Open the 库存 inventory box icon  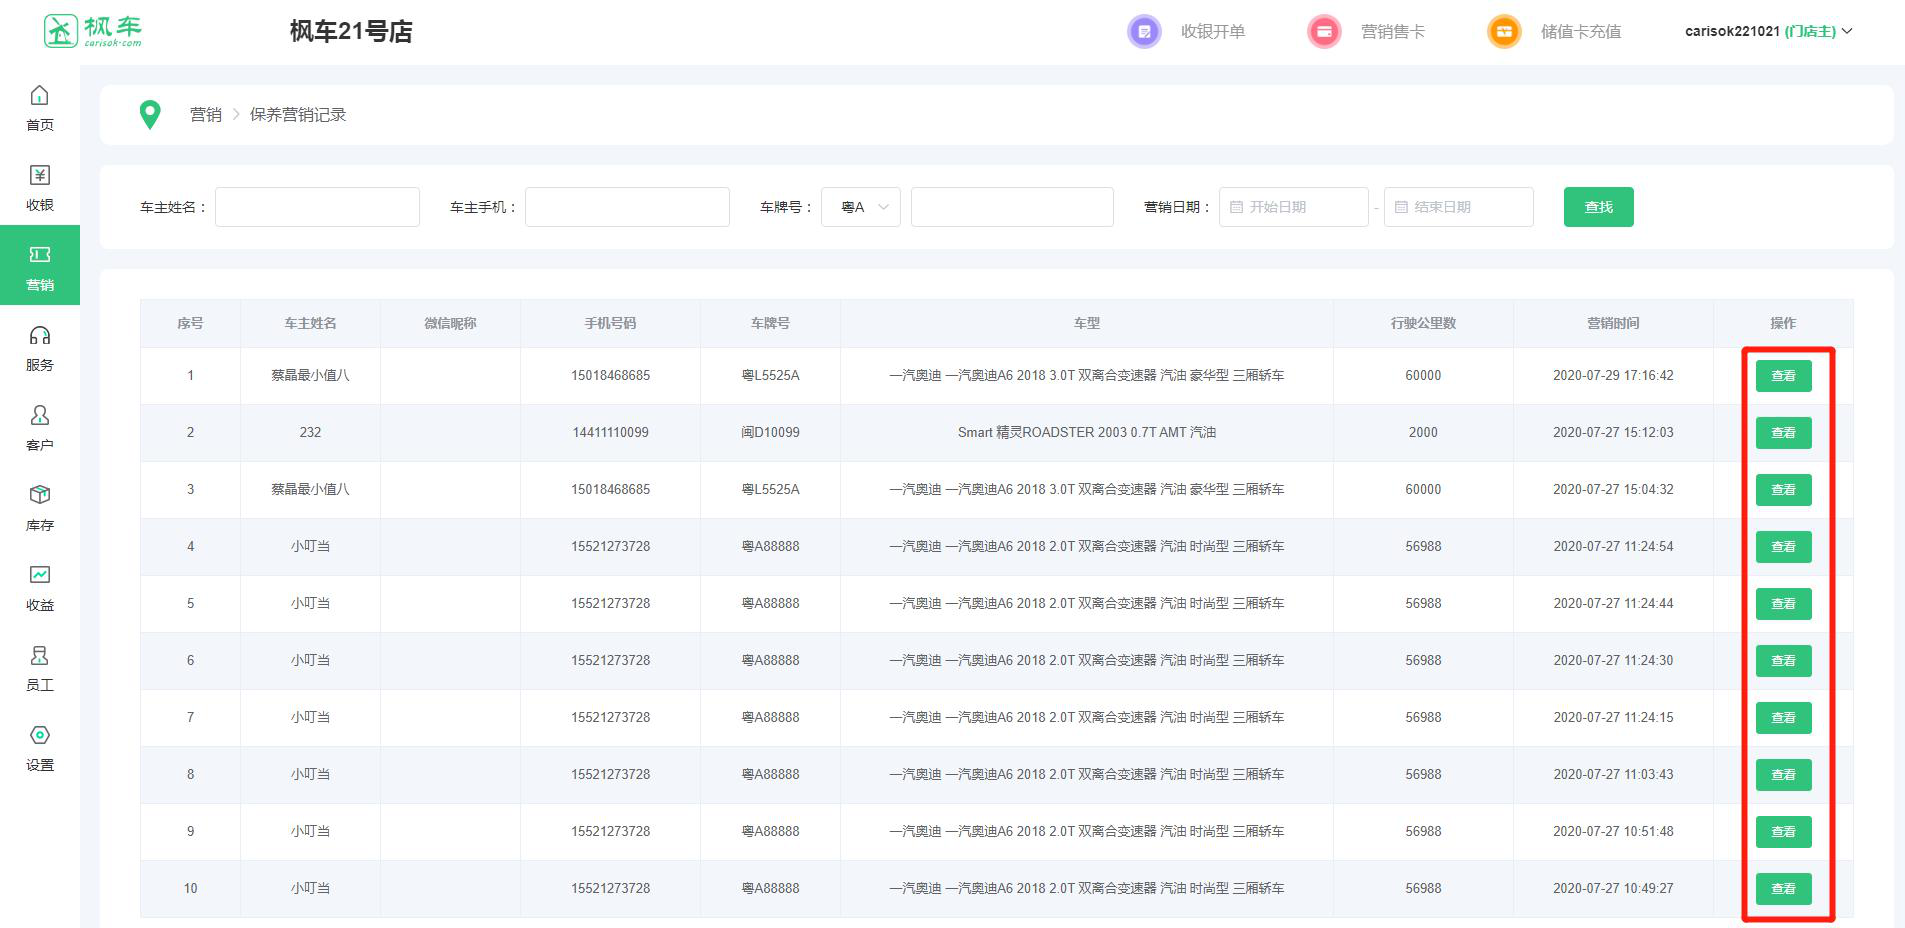click(x=39, y=495)
